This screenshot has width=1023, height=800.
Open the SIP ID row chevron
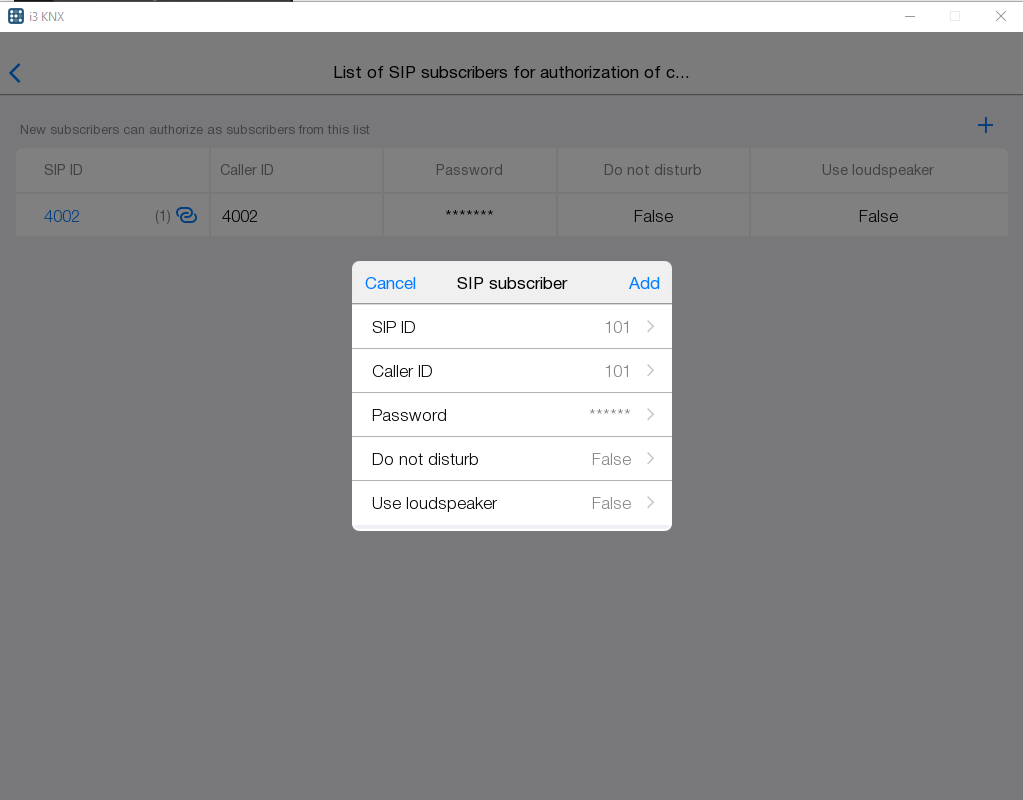tap(650, 327)
